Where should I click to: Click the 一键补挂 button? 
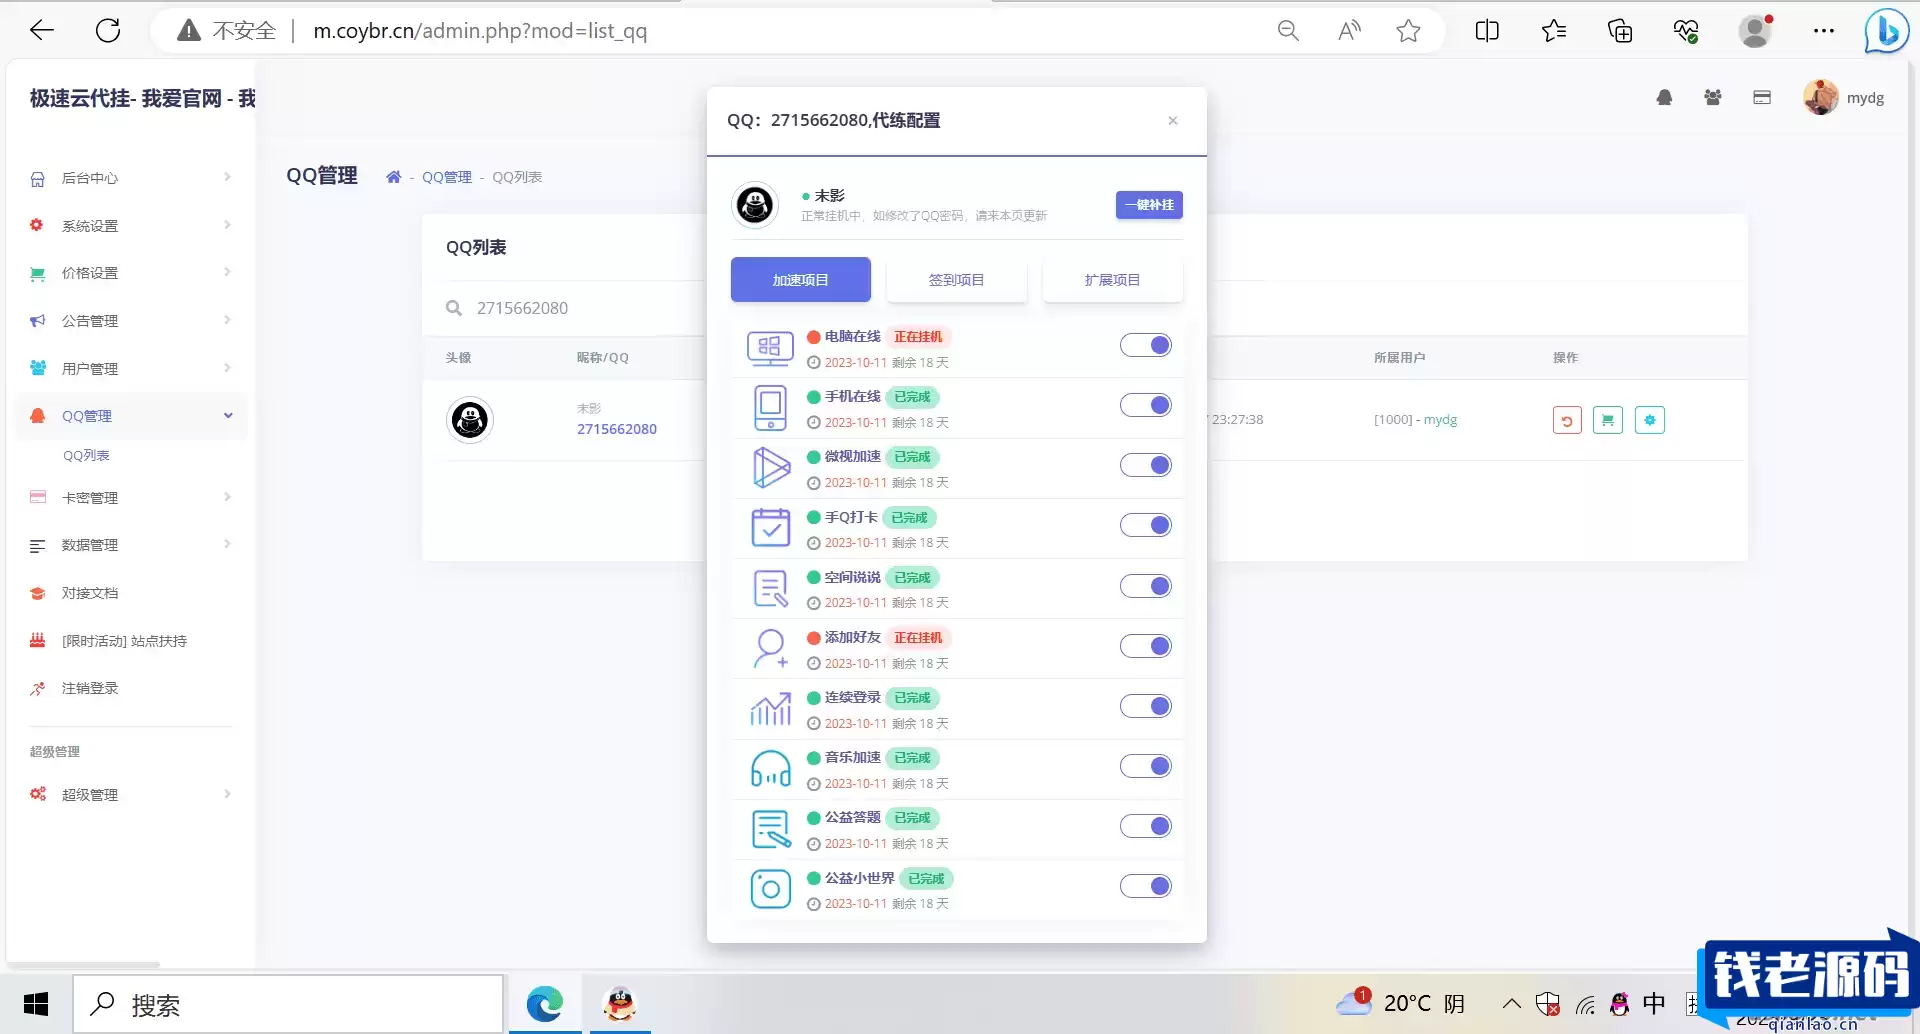coord(1149,205)
